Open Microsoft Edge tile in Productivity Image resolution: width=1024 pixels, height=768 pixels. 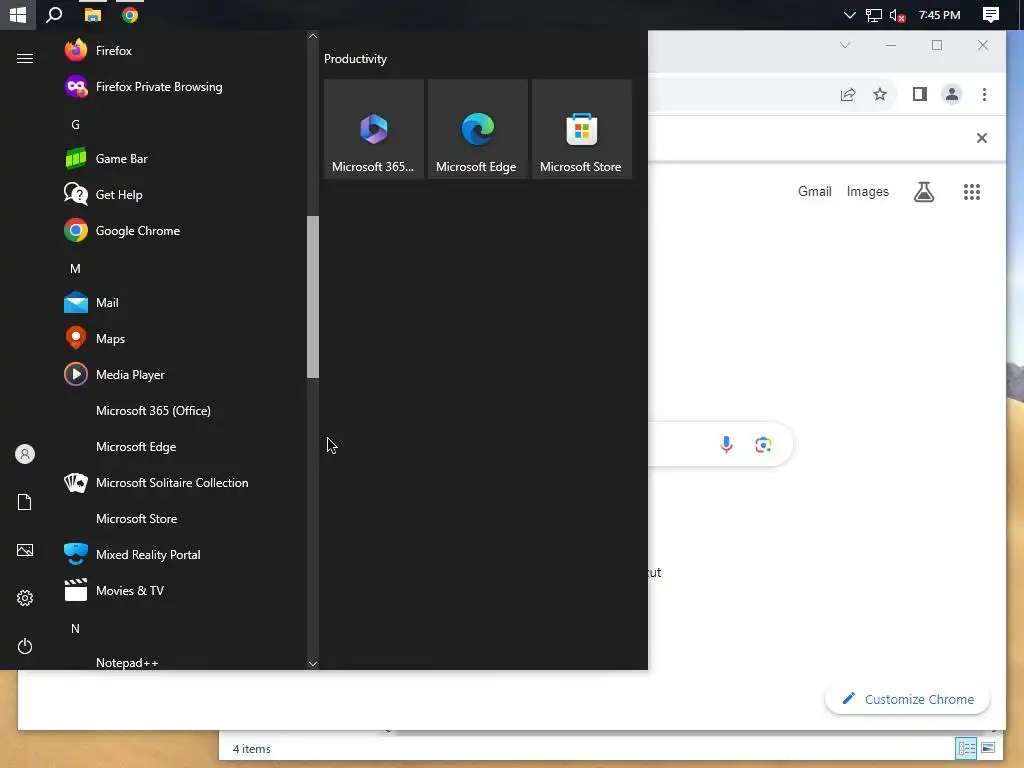coord(477,129)
